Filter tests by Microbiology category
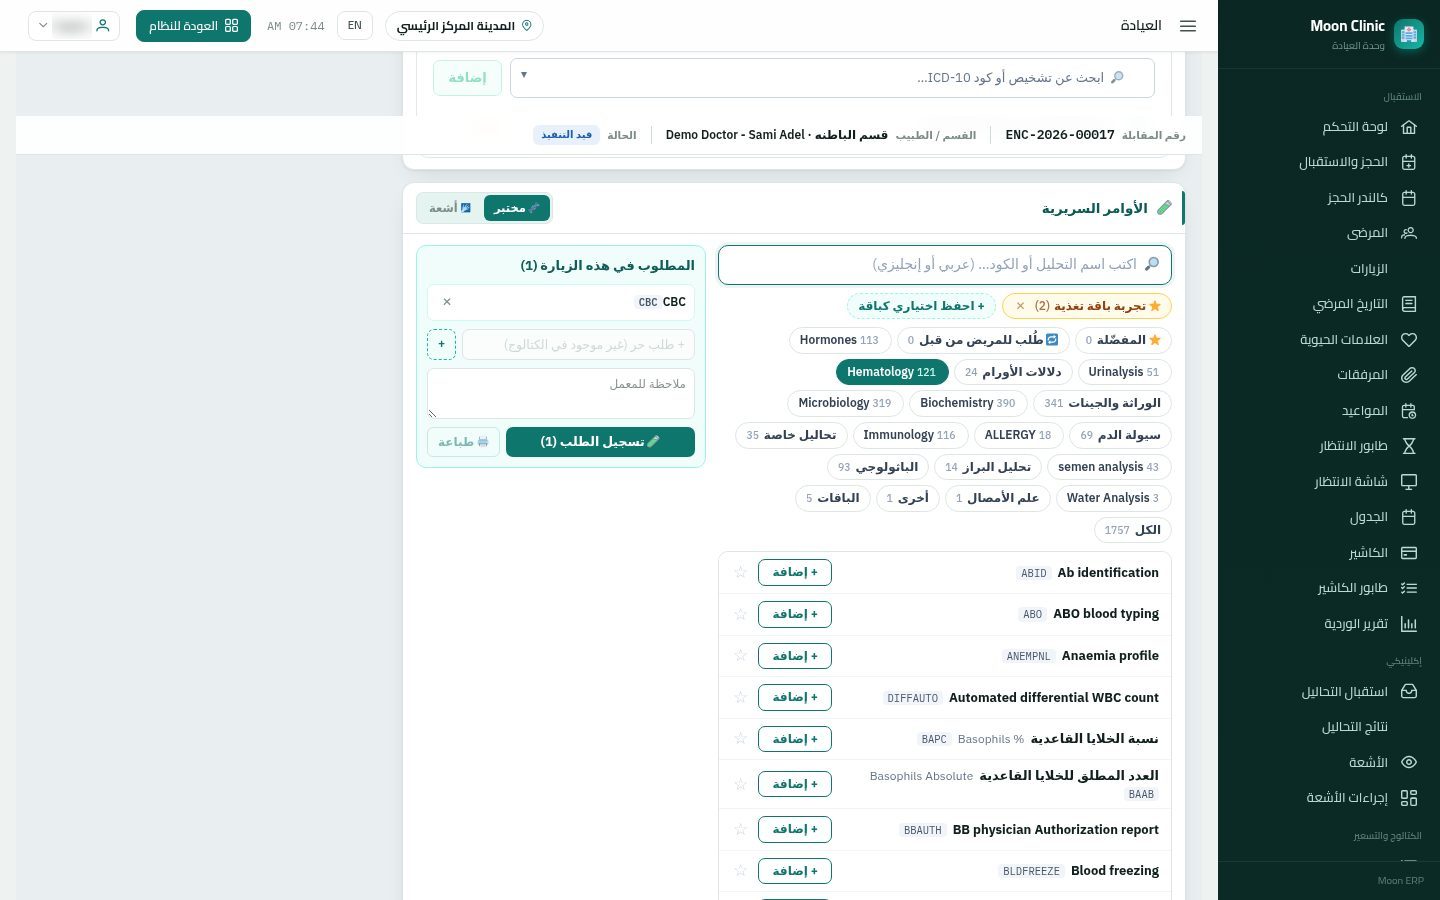This screenshot has height=900, width=1440. 844,403
